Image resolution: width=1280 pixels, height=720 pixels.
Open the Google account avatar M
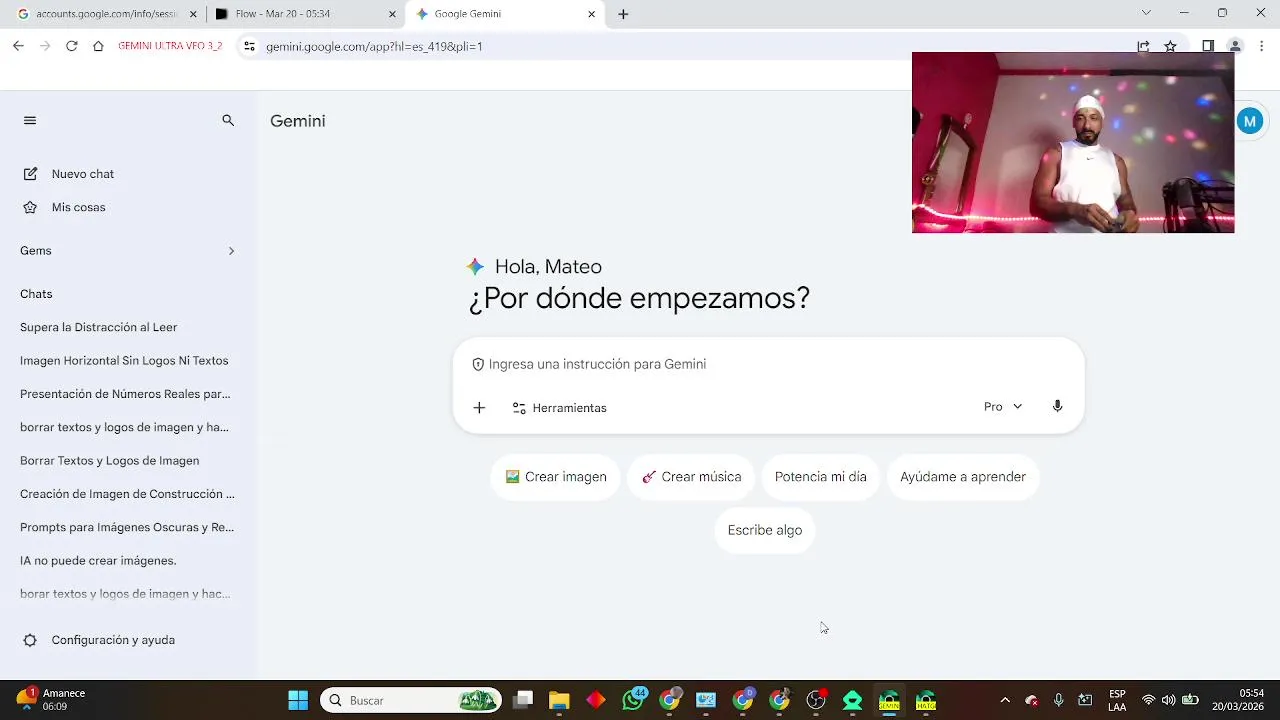[x=1250, y=122]
